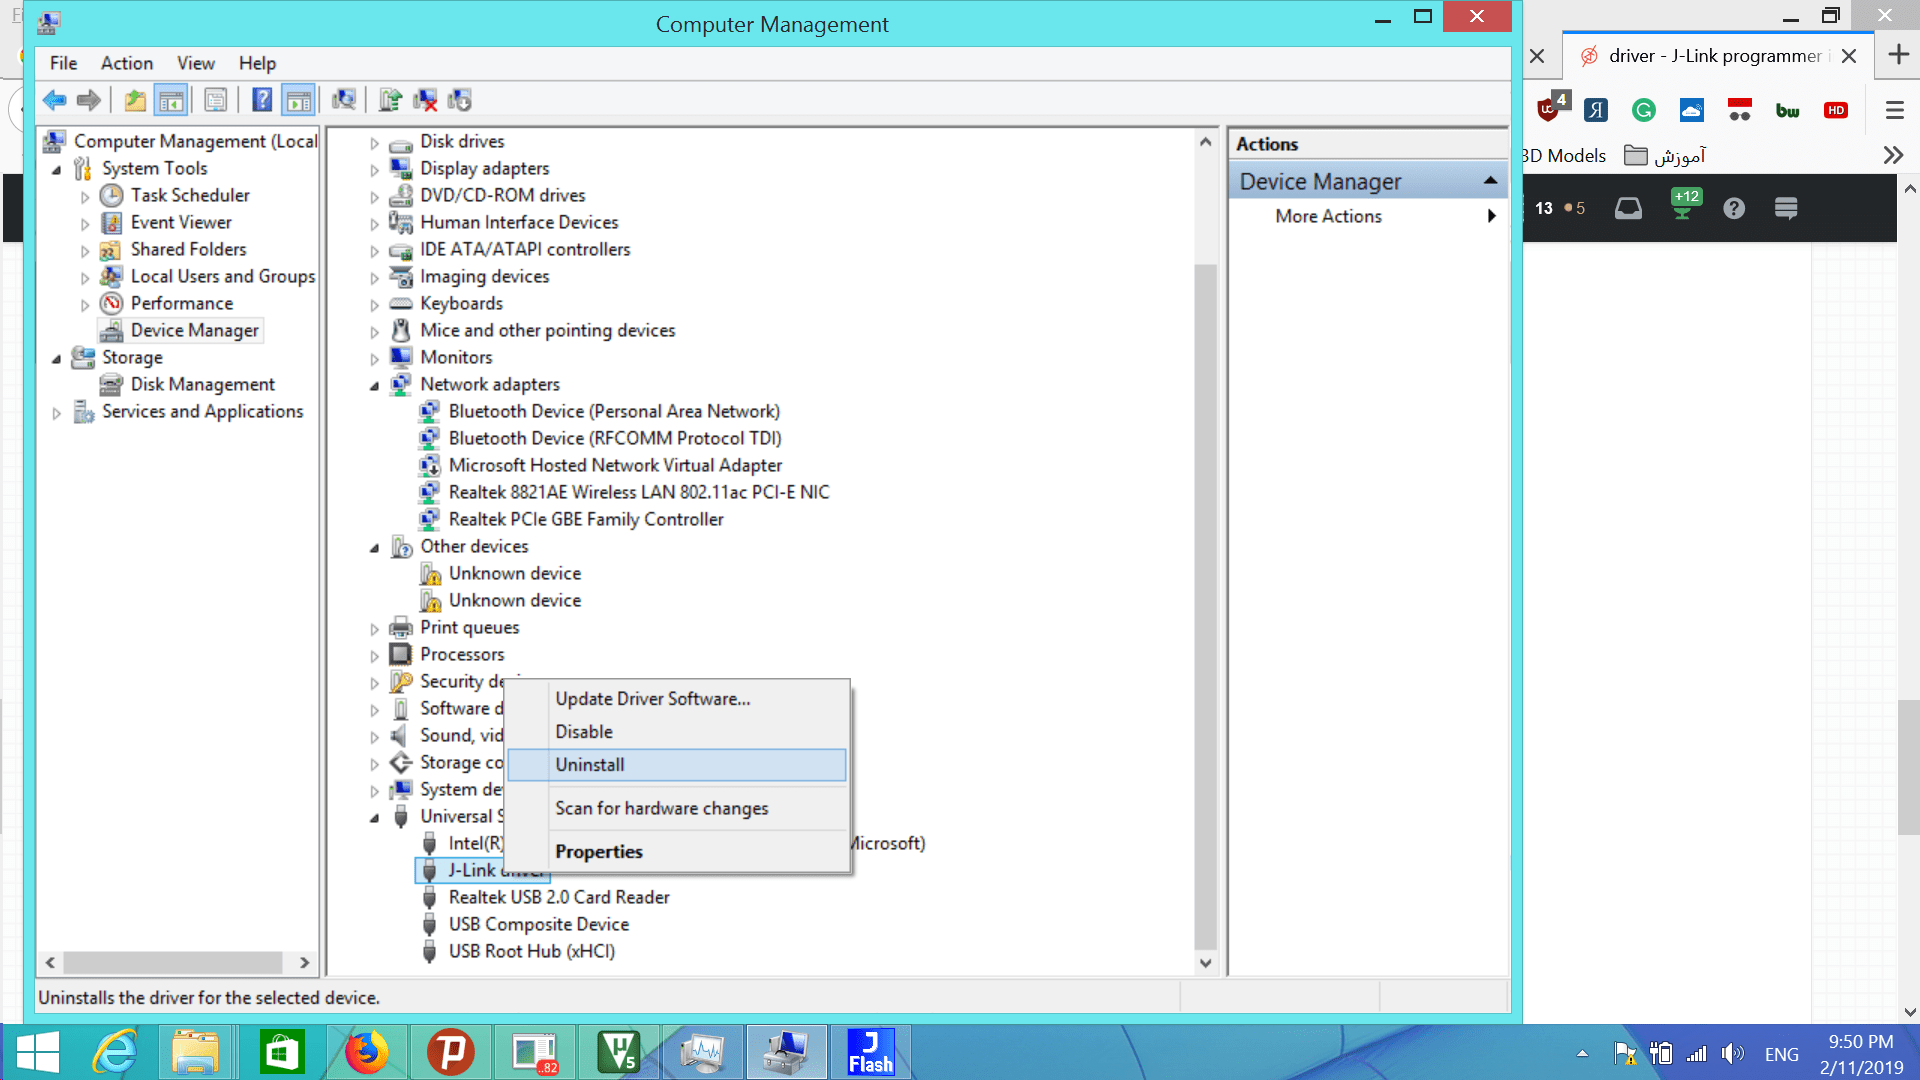Expand the Display adapters node
1920x1080 pixels.
coord(375,170)
